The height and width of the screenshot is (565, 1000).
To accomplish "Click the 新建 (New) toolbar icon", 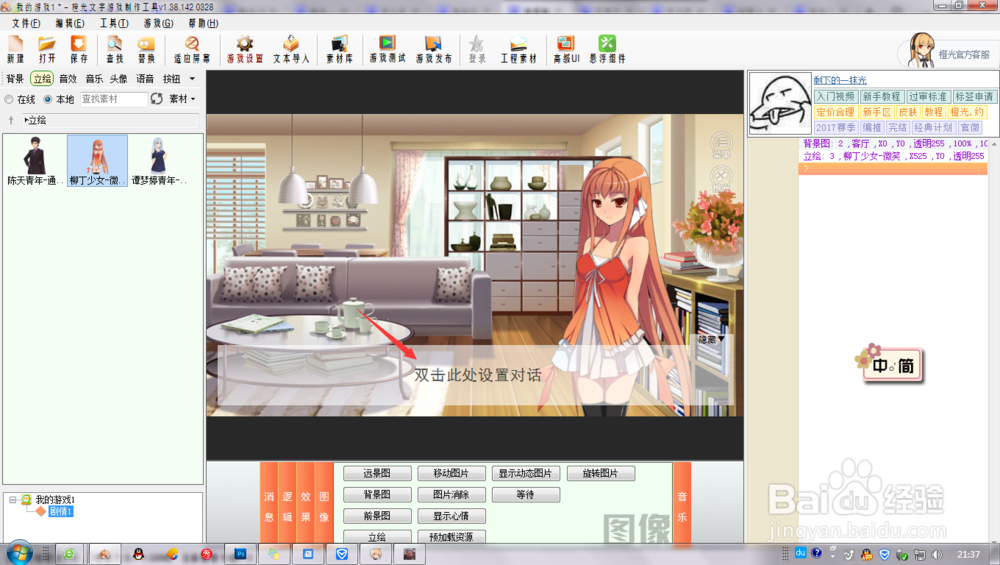I will click(16, 49).
